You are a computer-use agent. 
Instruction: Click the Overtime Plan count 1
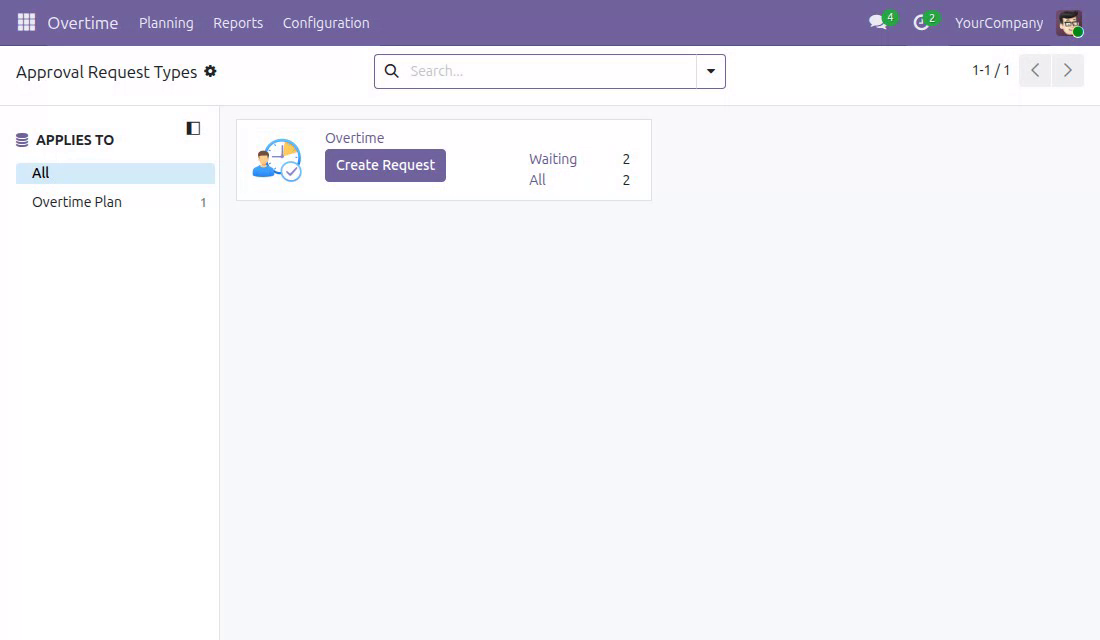coord(203,203)
